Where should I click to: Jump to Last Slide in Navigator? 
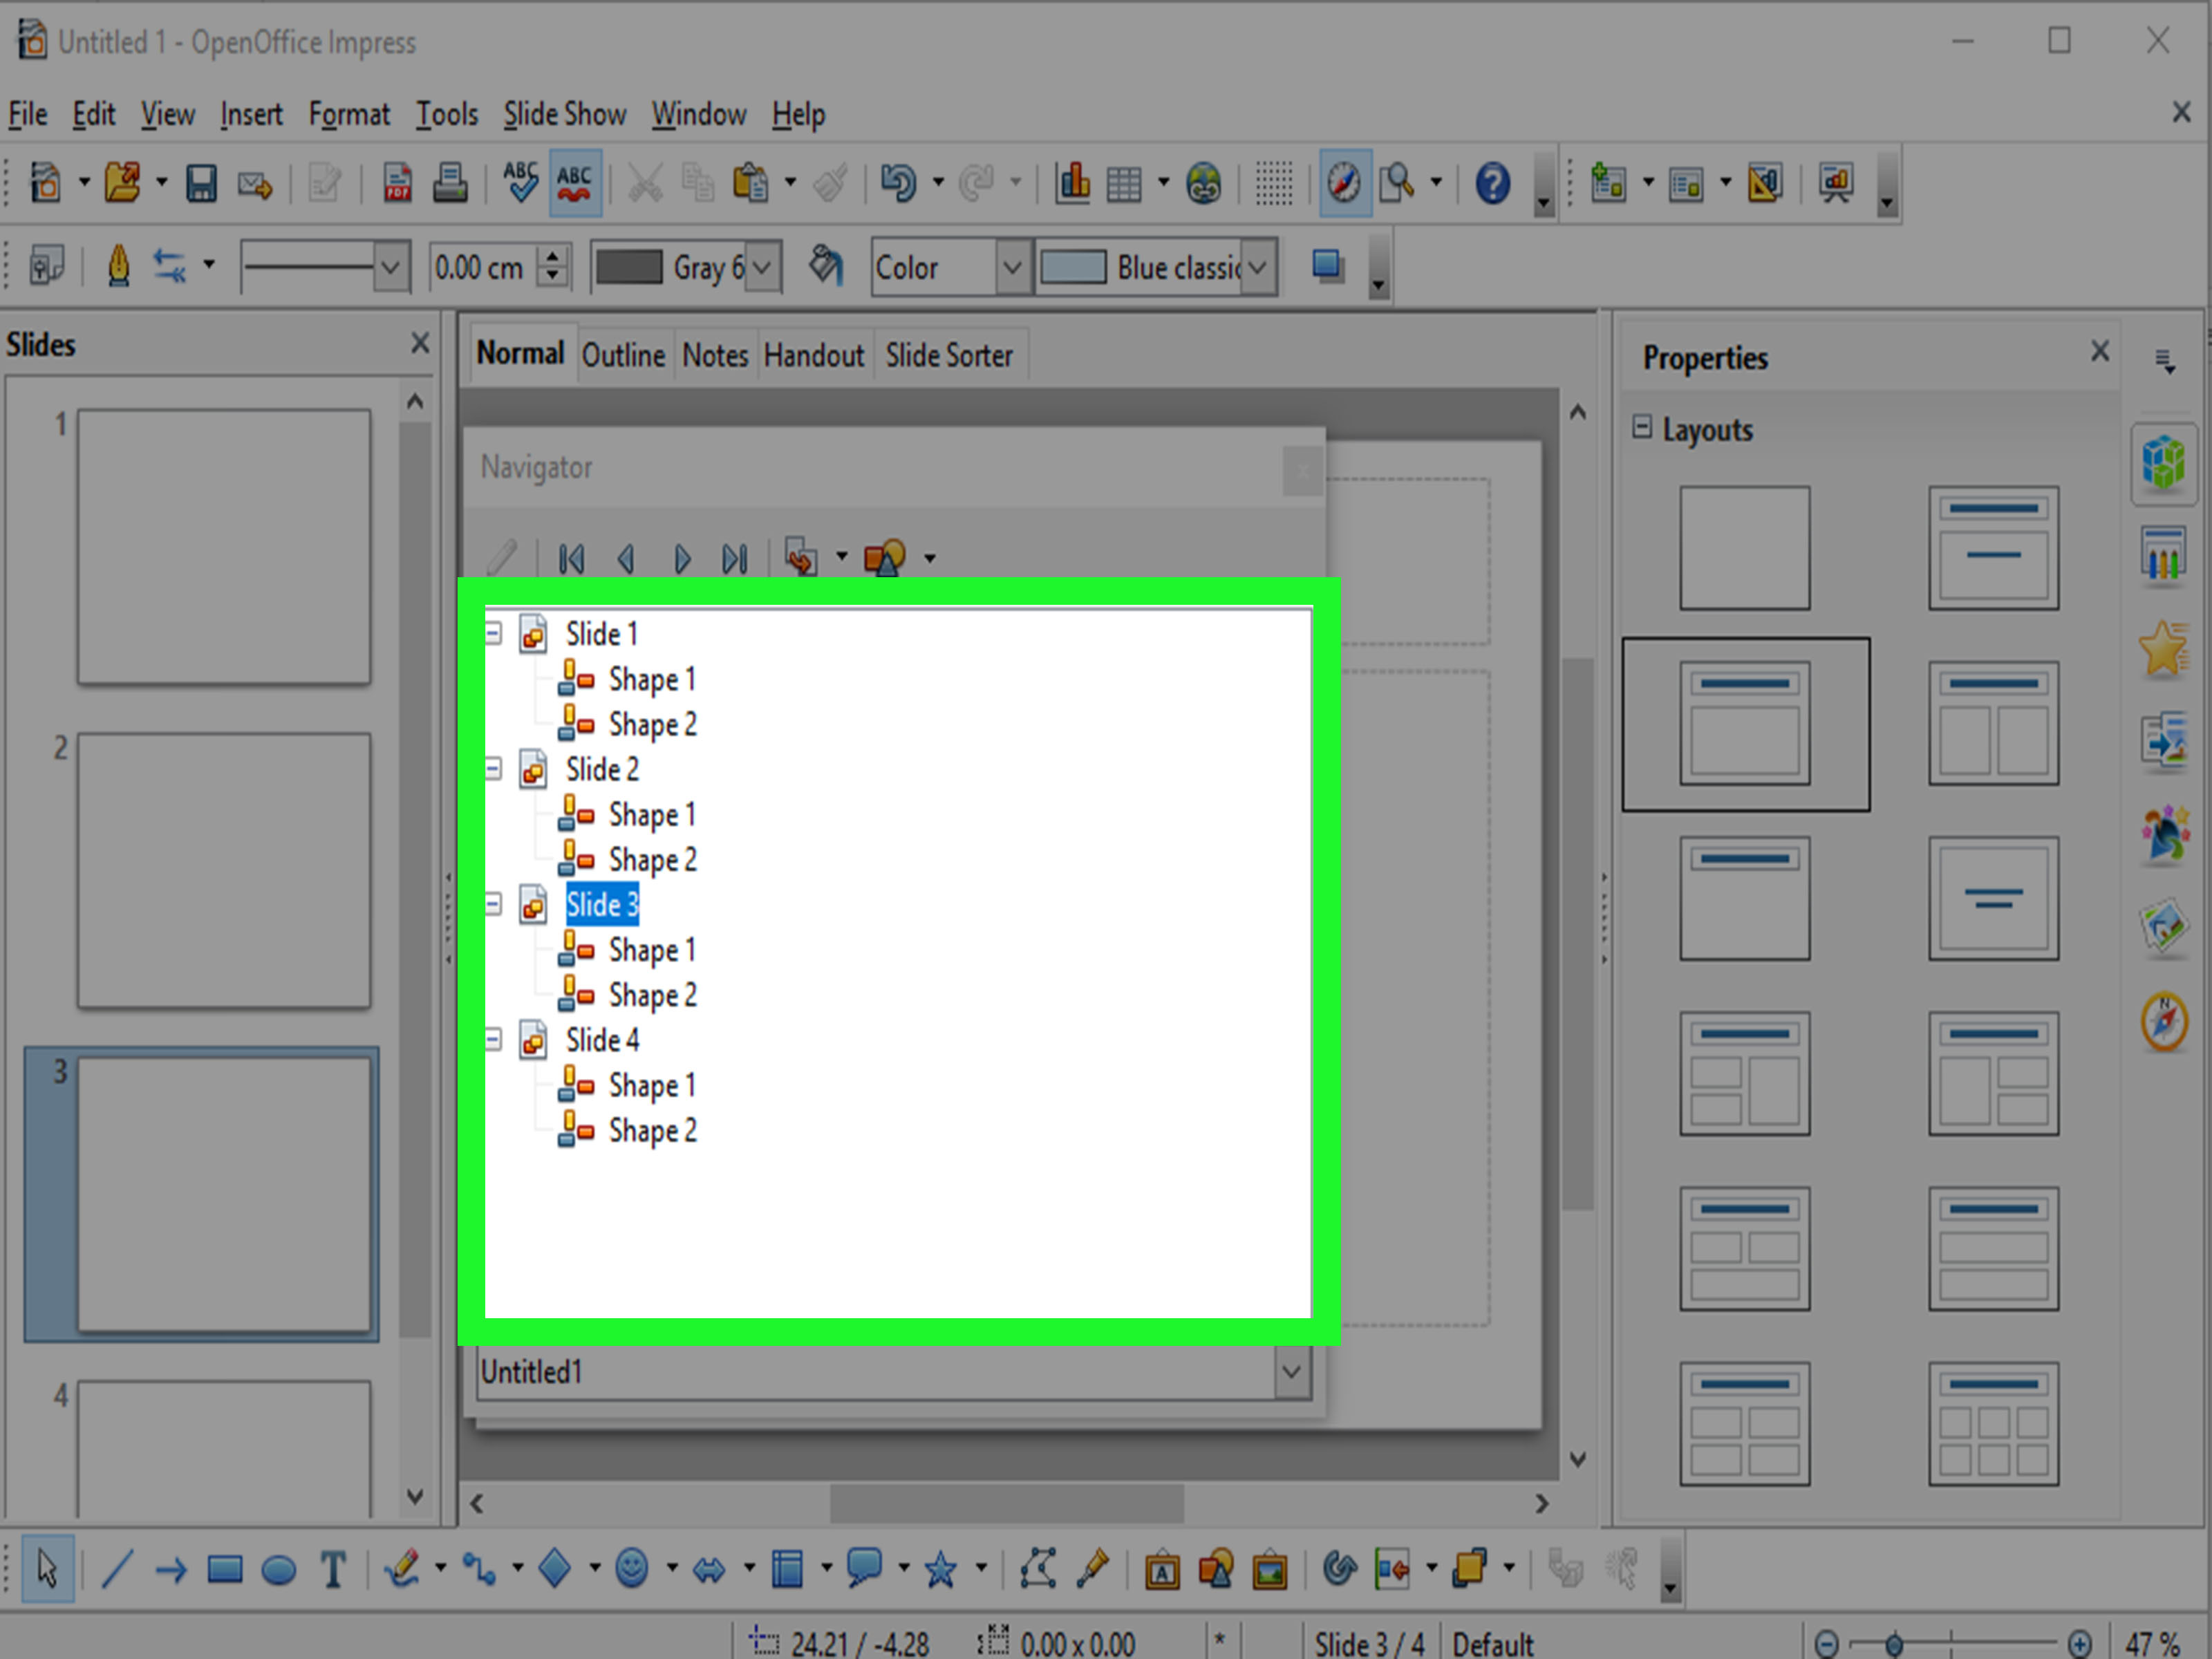735,558
